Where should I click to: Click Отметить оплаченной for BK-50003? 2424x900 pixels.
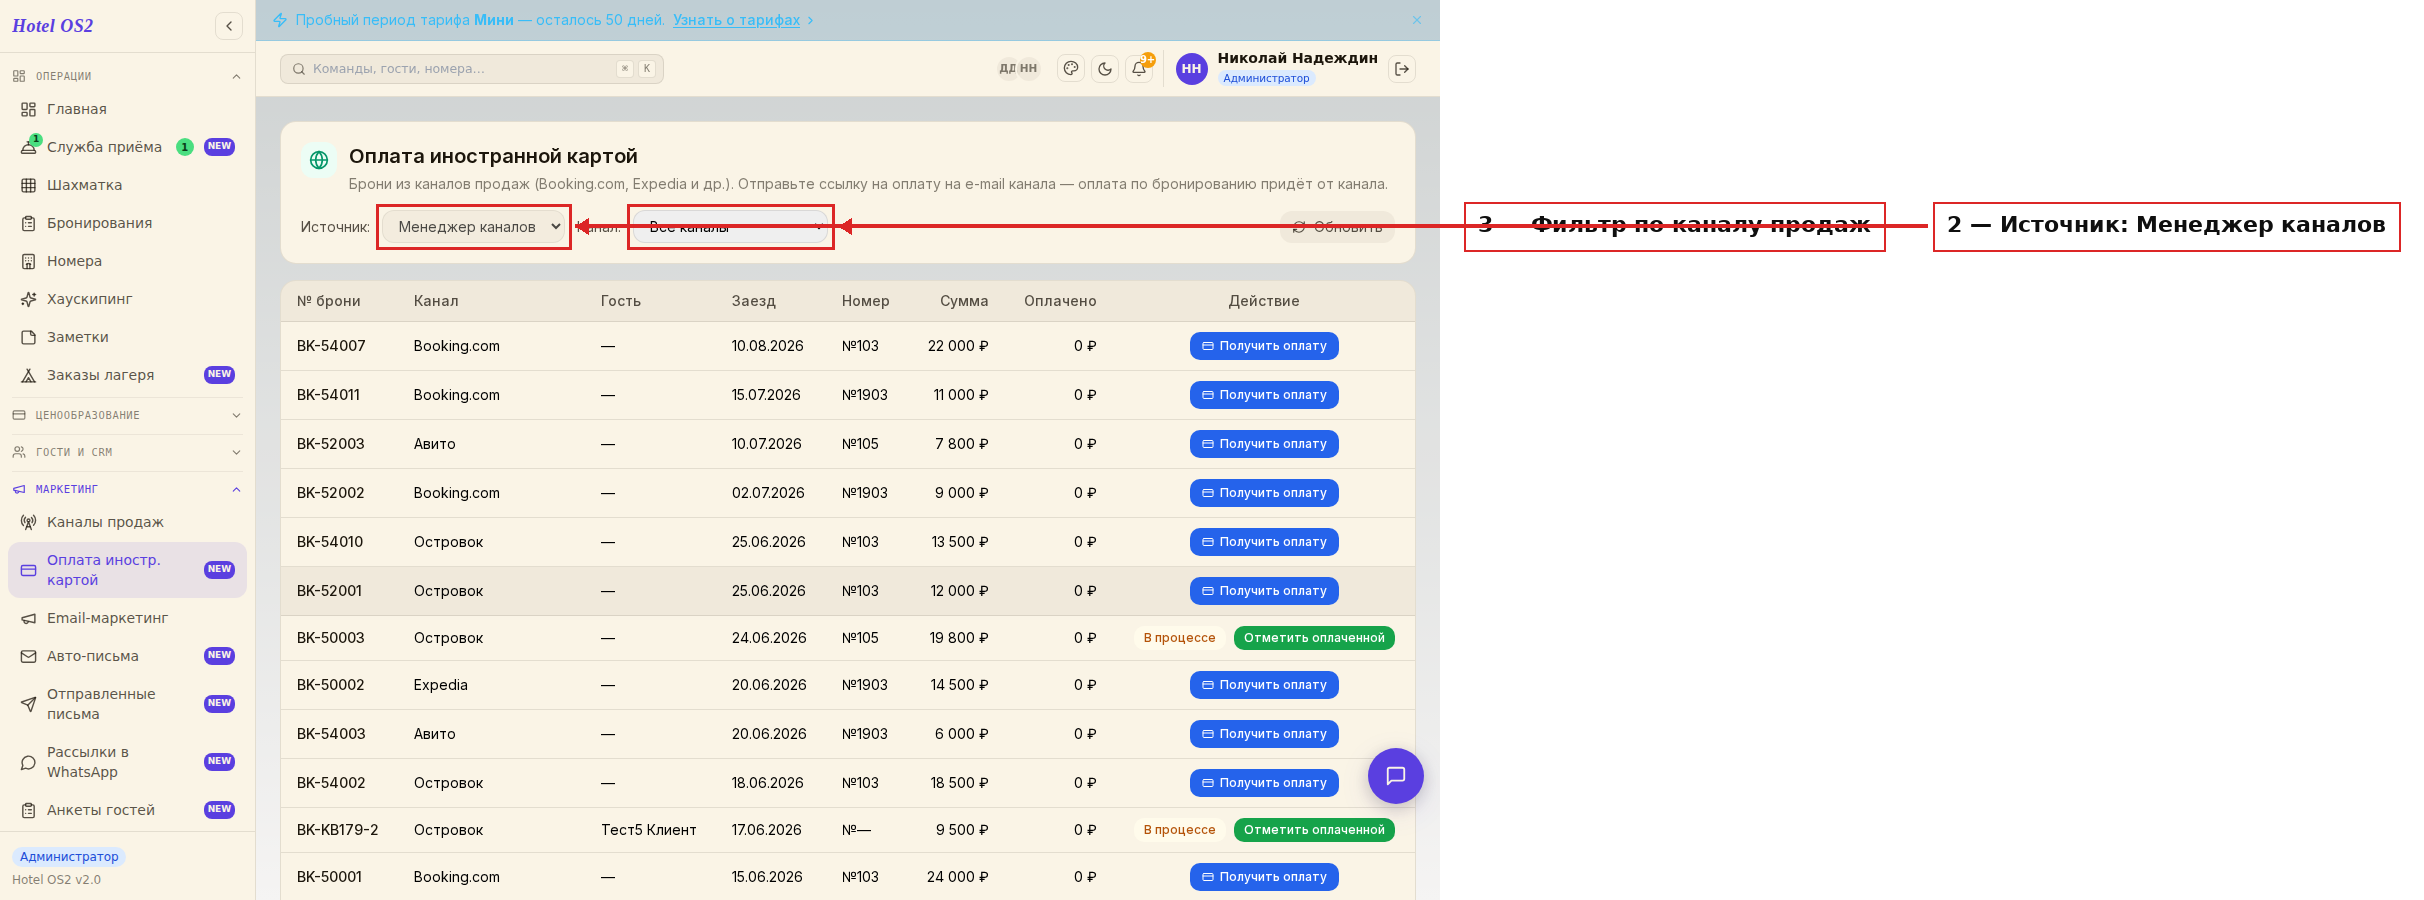coord(1314,638)
